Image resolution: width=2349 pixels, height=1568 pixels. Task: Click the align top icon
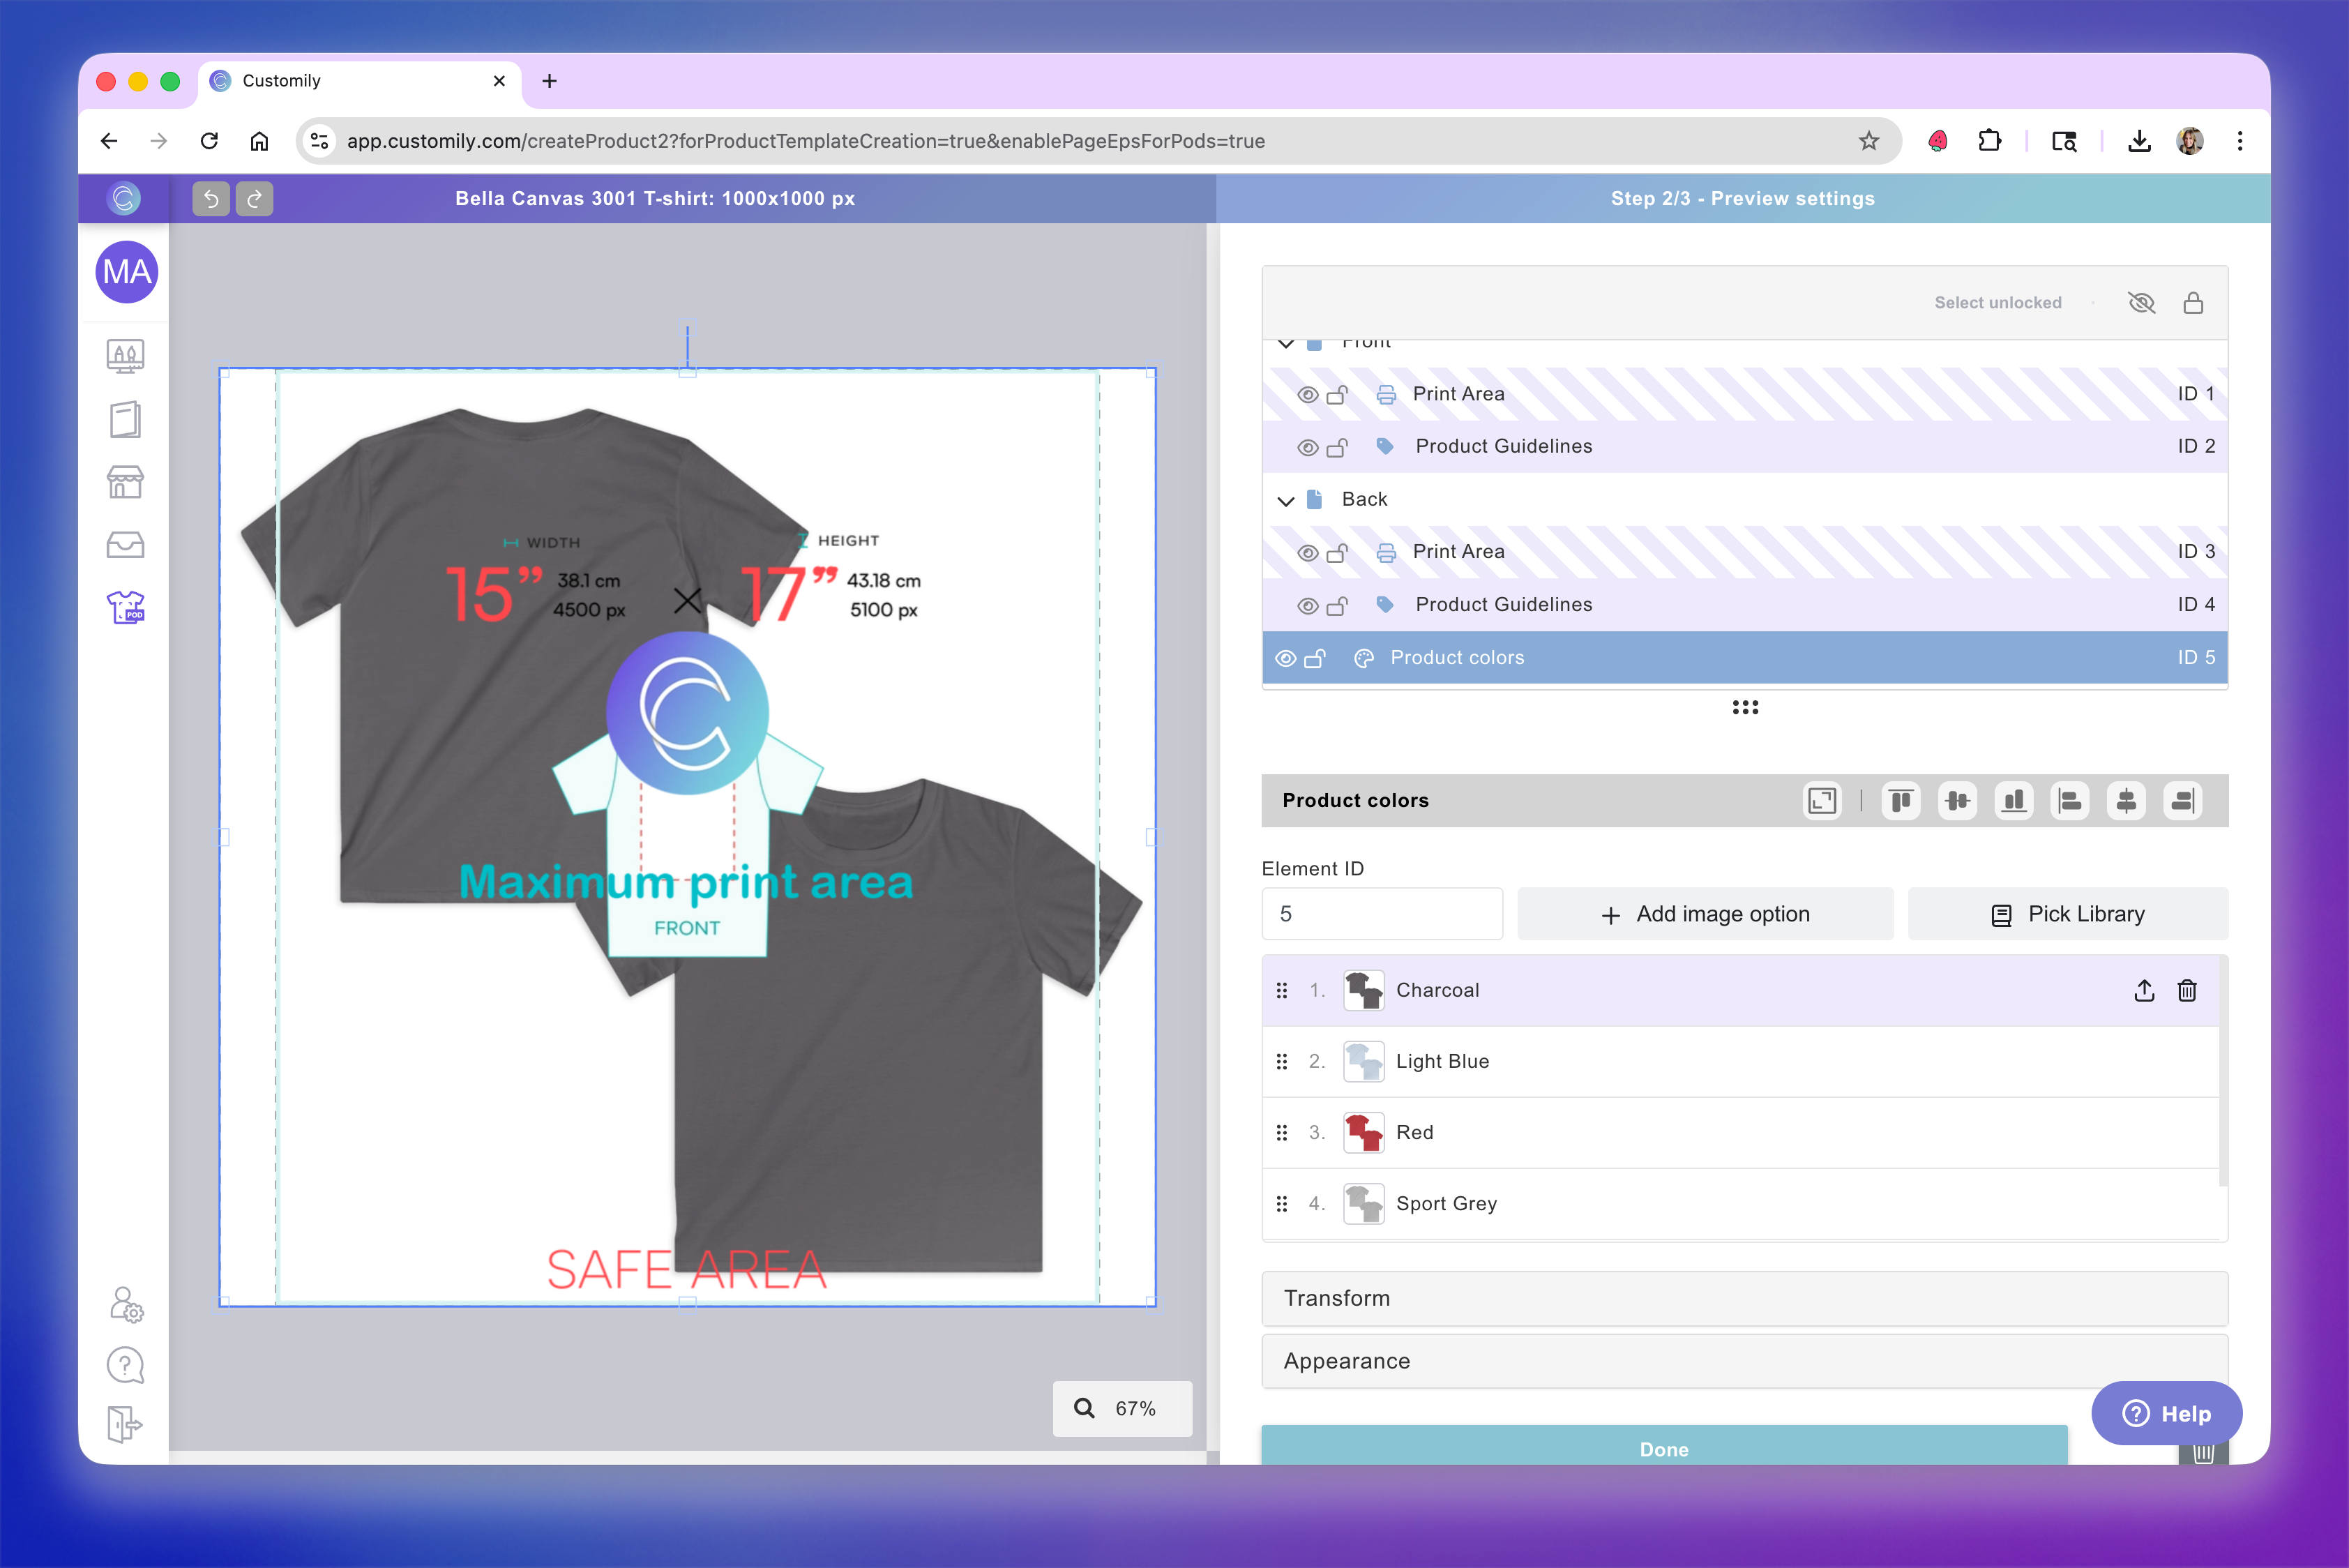click(x=1900, y=801)
